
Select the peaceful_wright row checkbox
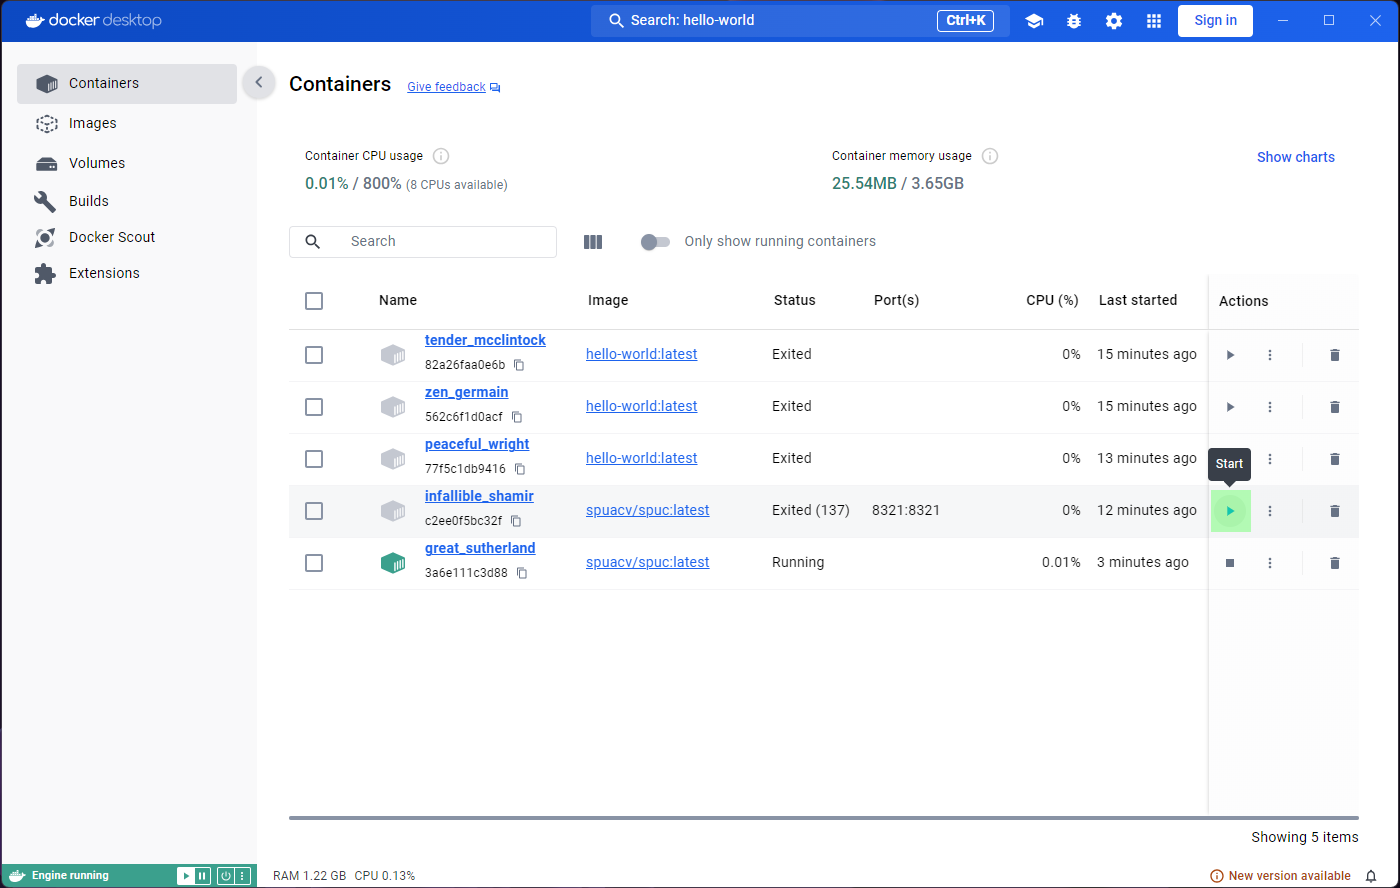(x=314, y=459)
